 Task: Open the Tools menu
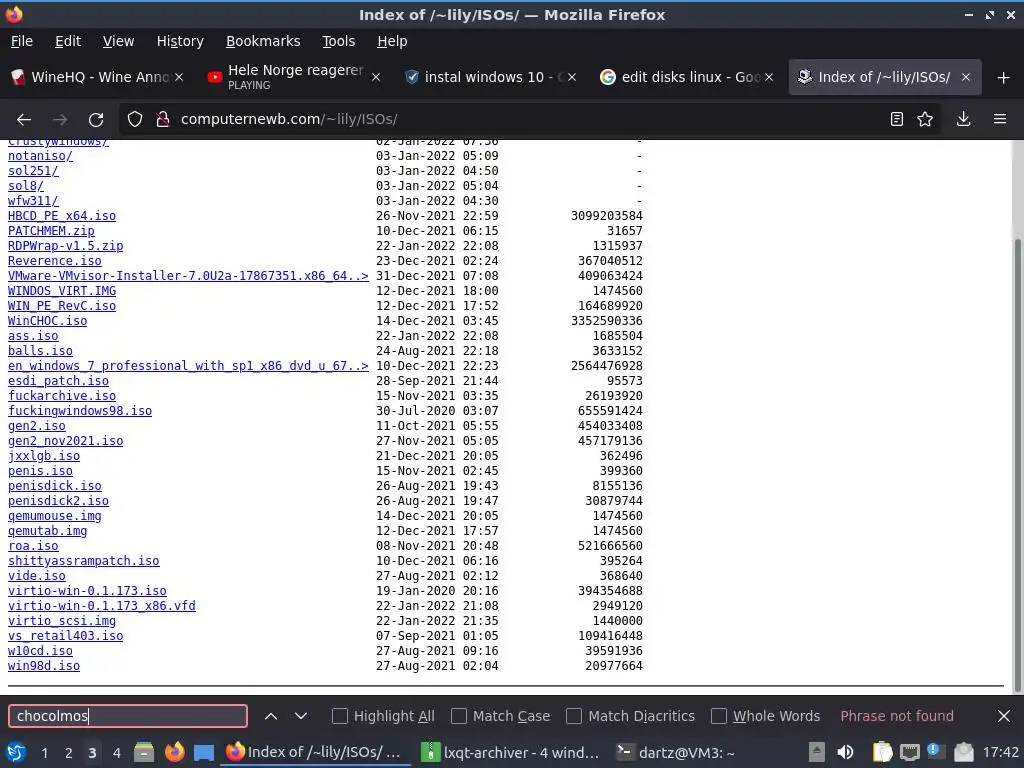[x=338, y=41]
